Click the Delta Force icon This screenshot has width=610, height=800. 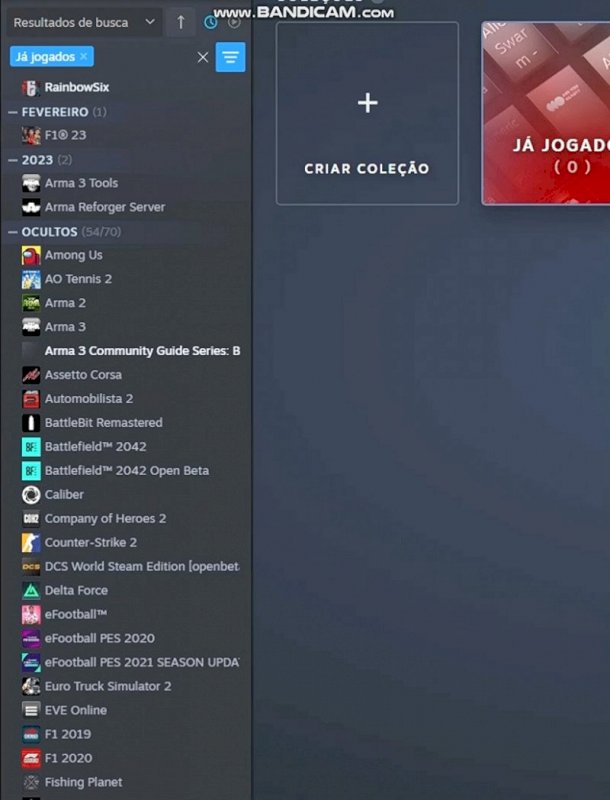coord(31,590)
